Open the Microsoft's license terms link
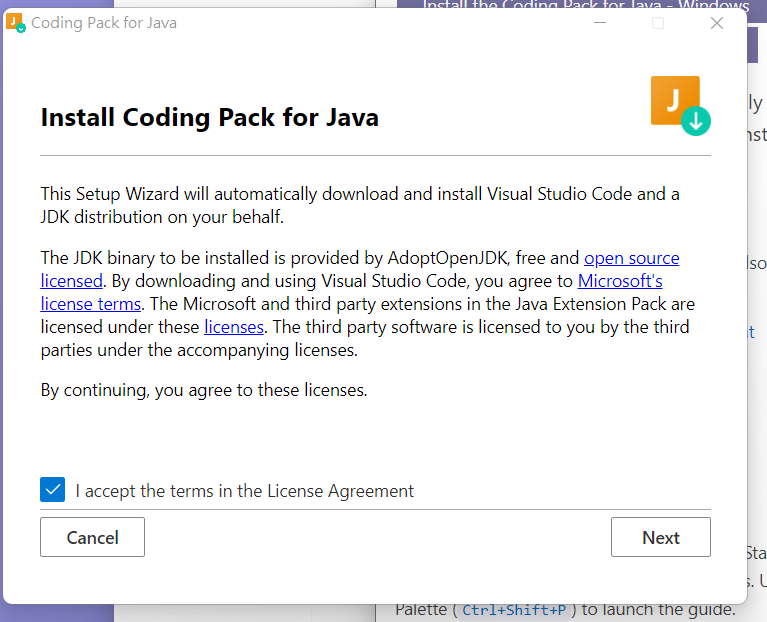The height and width of the screenshot is (622, 767). (620, 281)
